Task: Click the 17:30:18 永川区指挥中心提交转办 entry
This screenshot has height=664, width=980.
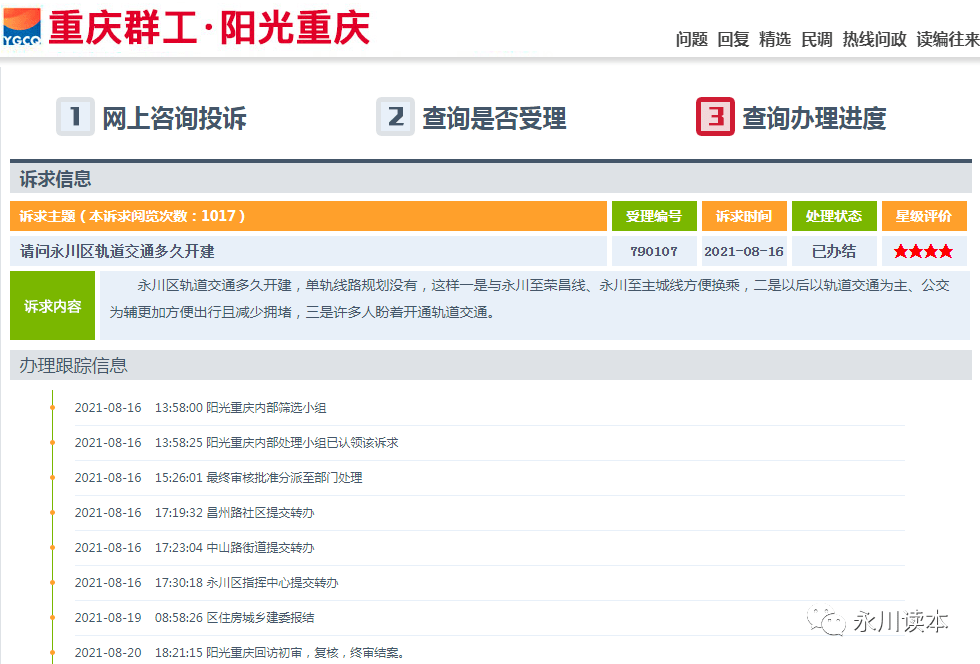Action: point(206,583)
